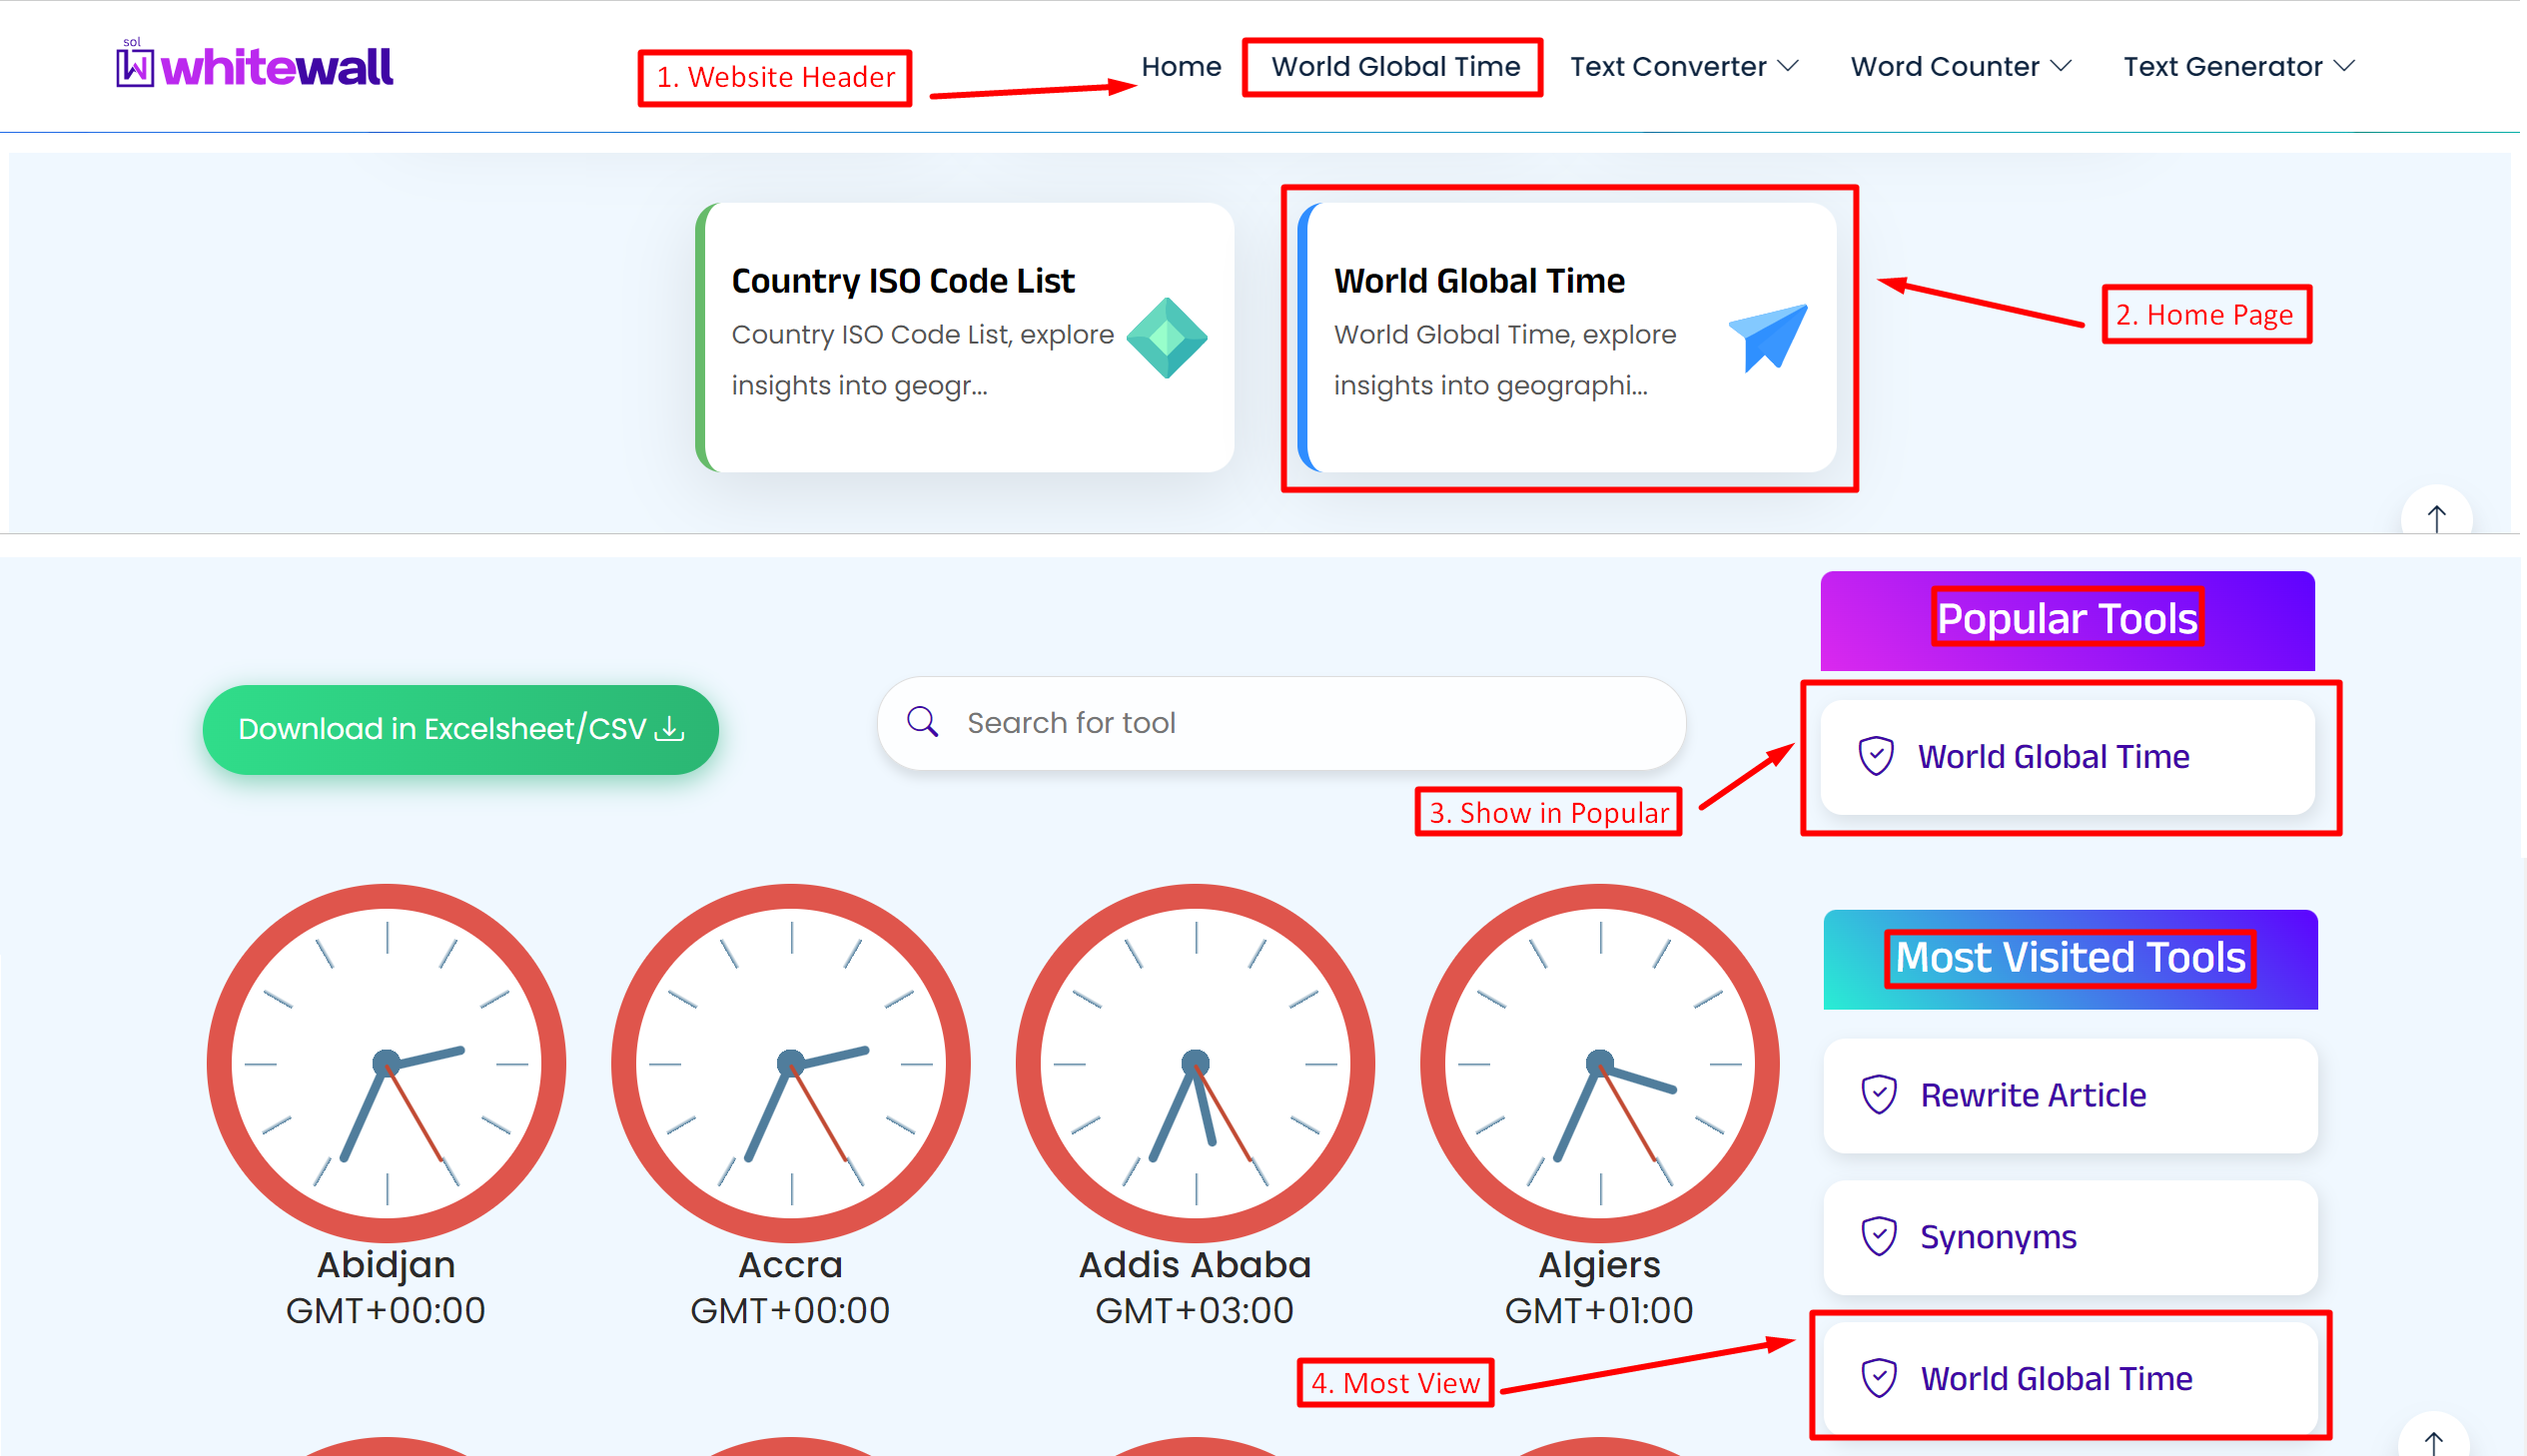Expand the Word Counter chevron

click(x=2061, y=67)
